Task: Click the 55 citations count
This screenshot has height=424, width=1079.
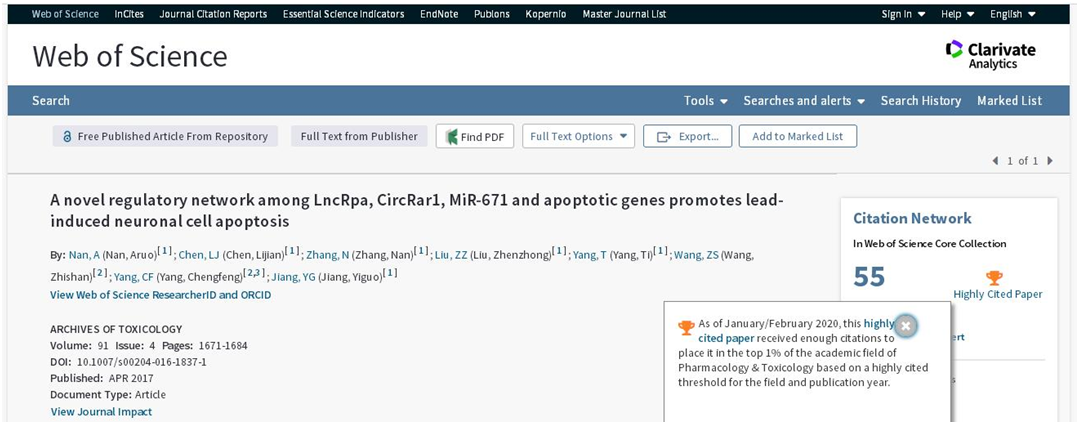Action: (869, 276)
